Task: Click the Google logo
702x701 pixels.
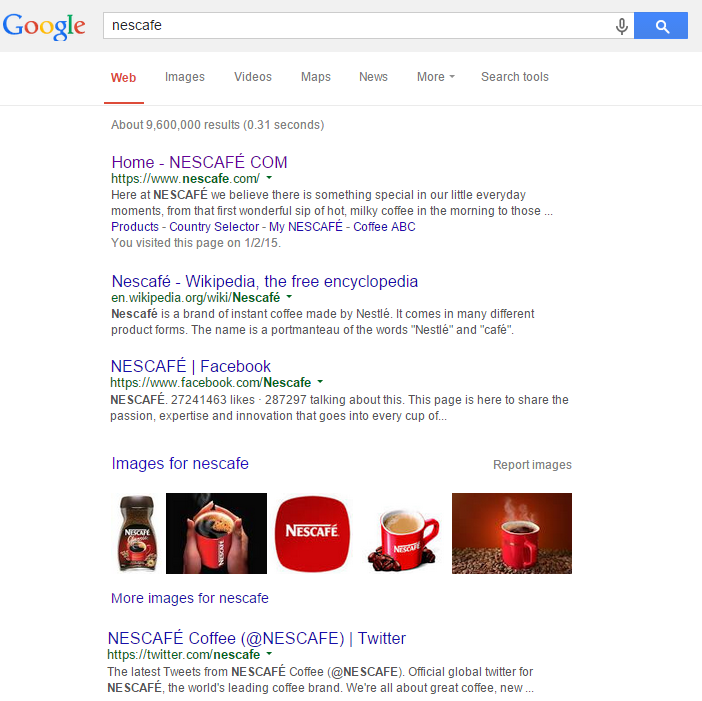Action: tap(44, 26)
